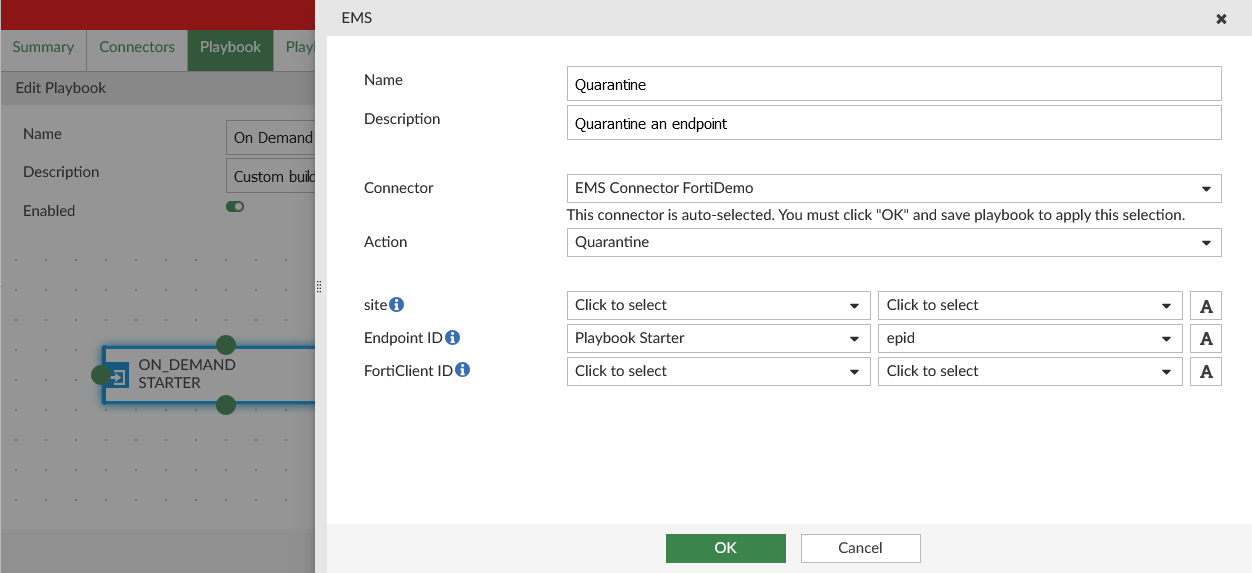Click the Description field of the EMS dialog
Screen dimensions: 1252x573
click(893, 124)
